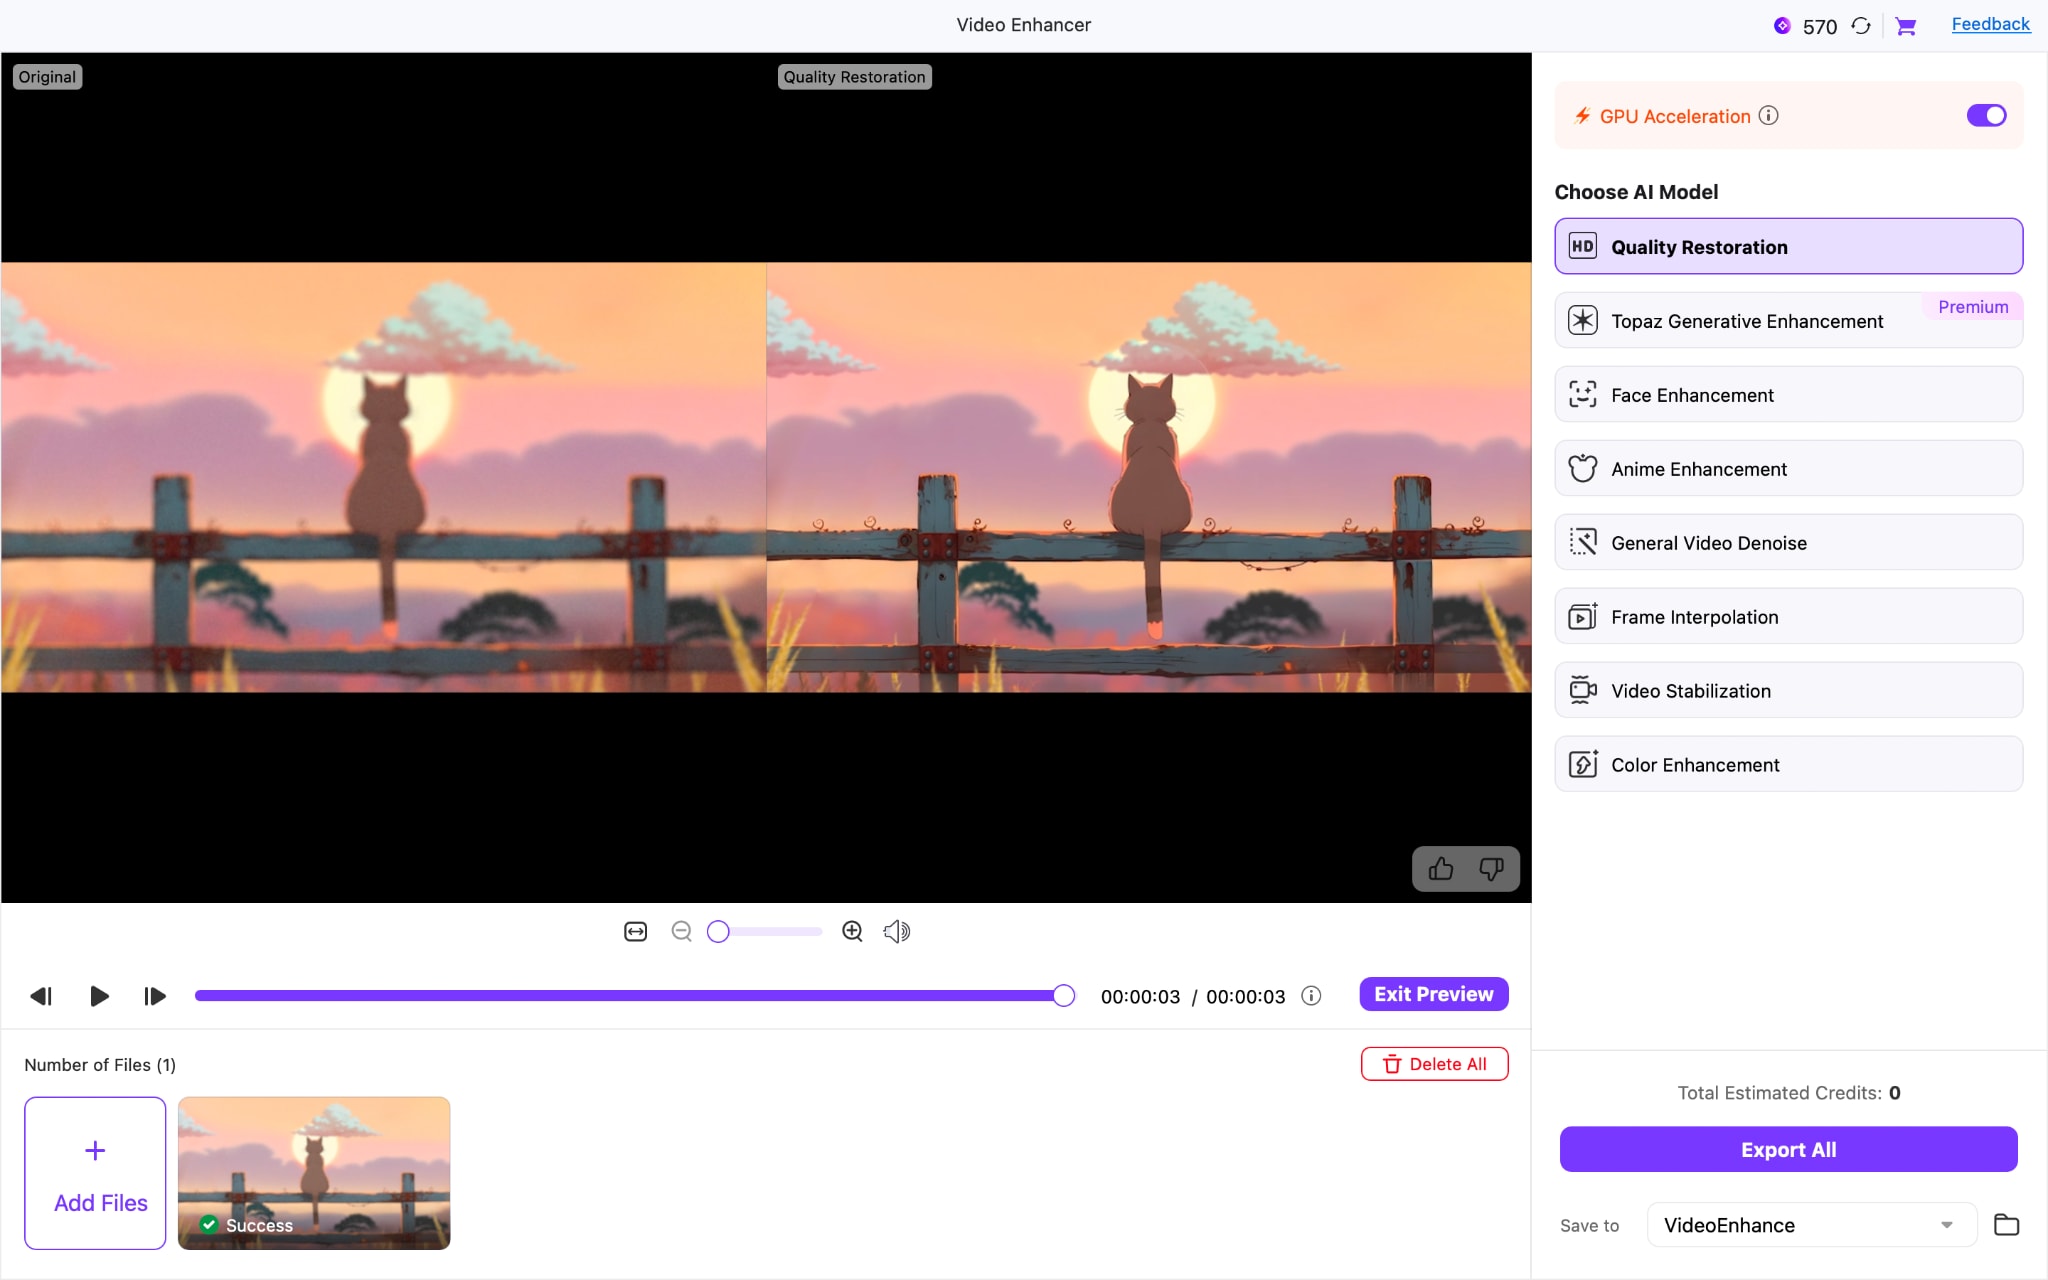The width and height of the screenshot is (2048, 1280).
Task: Open the Feedback link
Action: click(1989, 23)
